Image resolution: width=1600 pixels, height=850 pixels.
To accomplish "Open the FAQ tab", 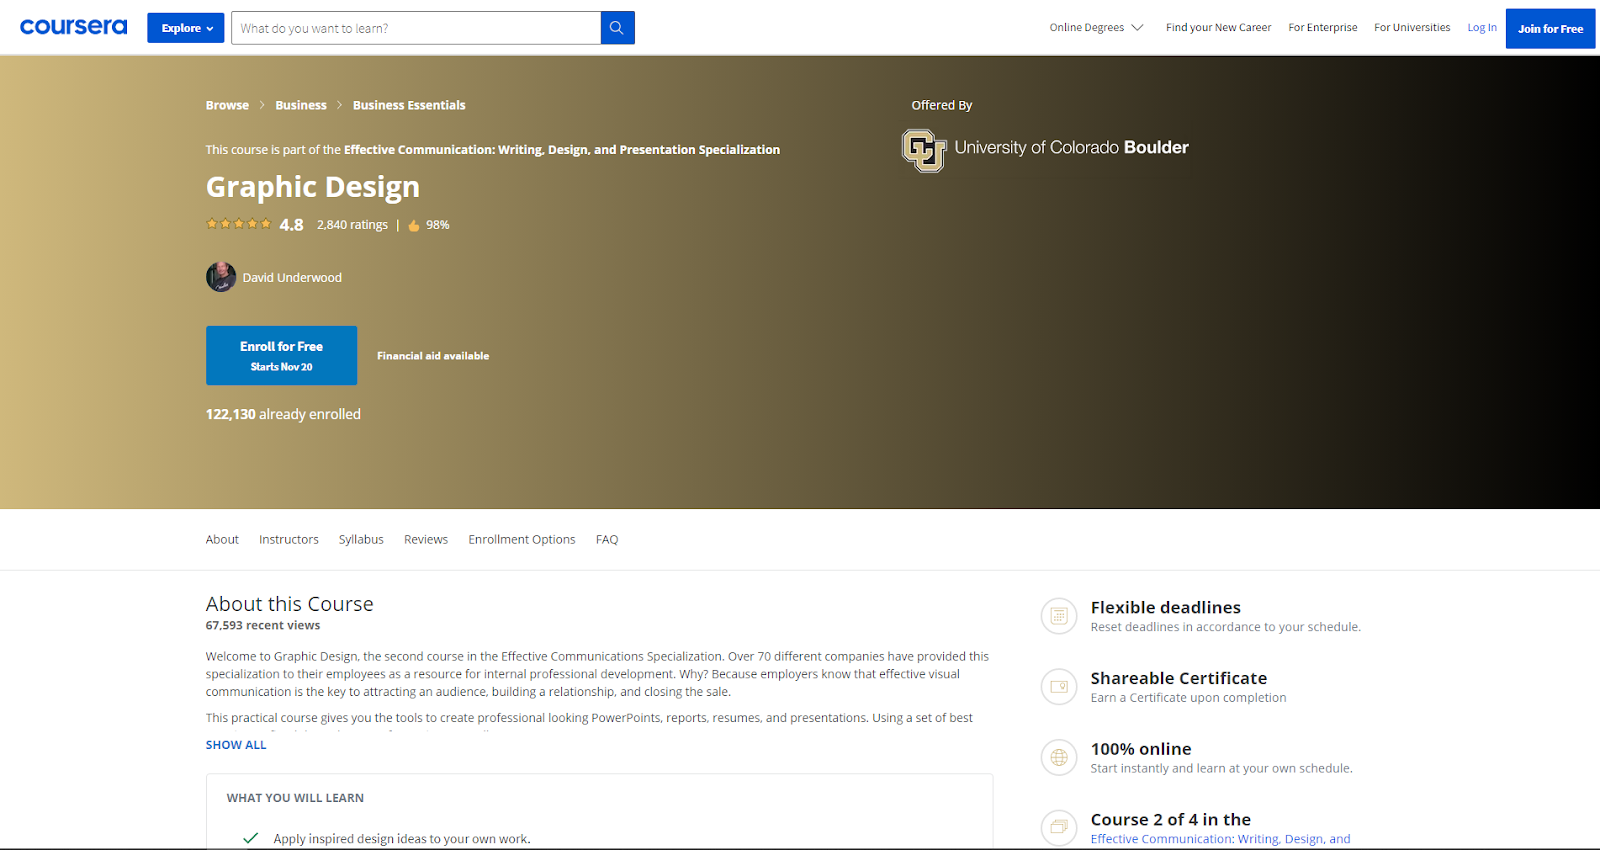I will 607,540.
